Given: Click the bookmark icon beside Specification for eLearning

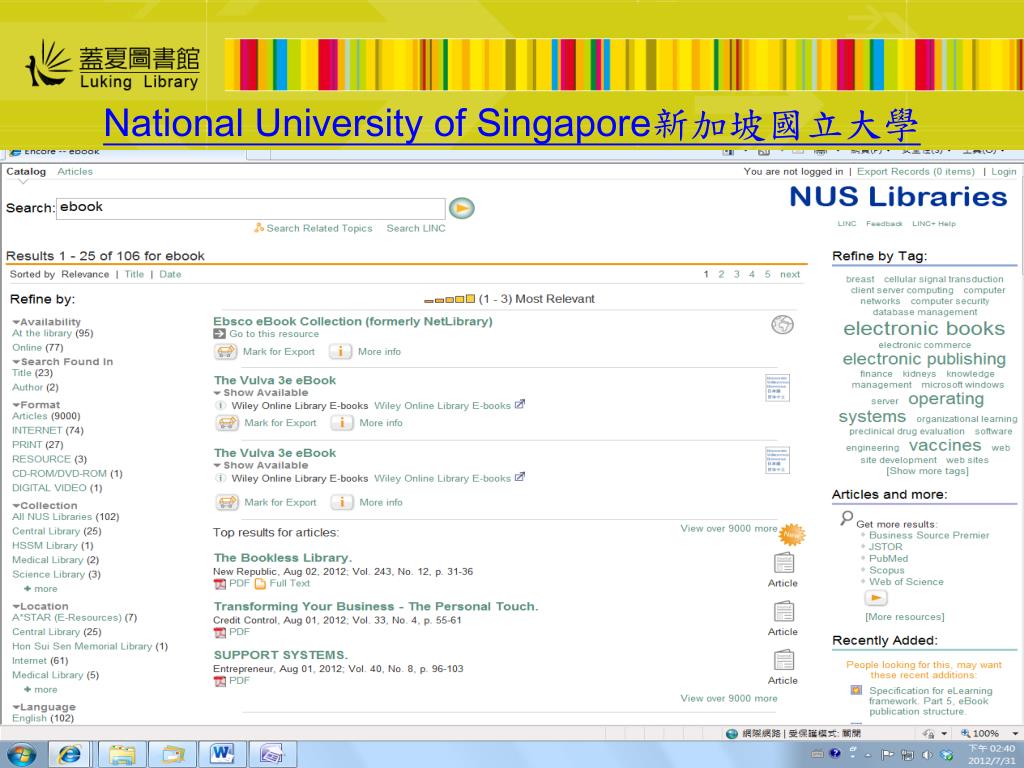Looking at the screenshot, I should click(x=856, y=690).
